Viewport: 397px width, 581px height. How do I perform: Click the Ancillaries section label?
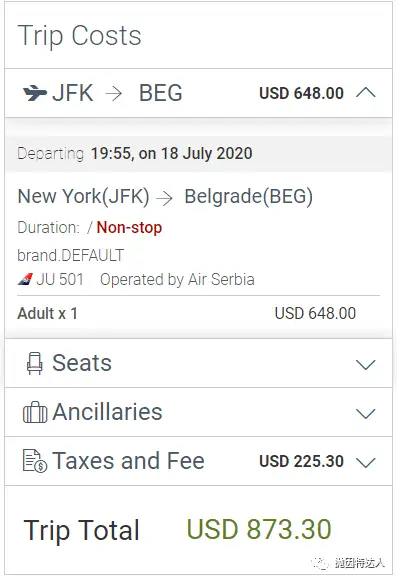(107, 412)
